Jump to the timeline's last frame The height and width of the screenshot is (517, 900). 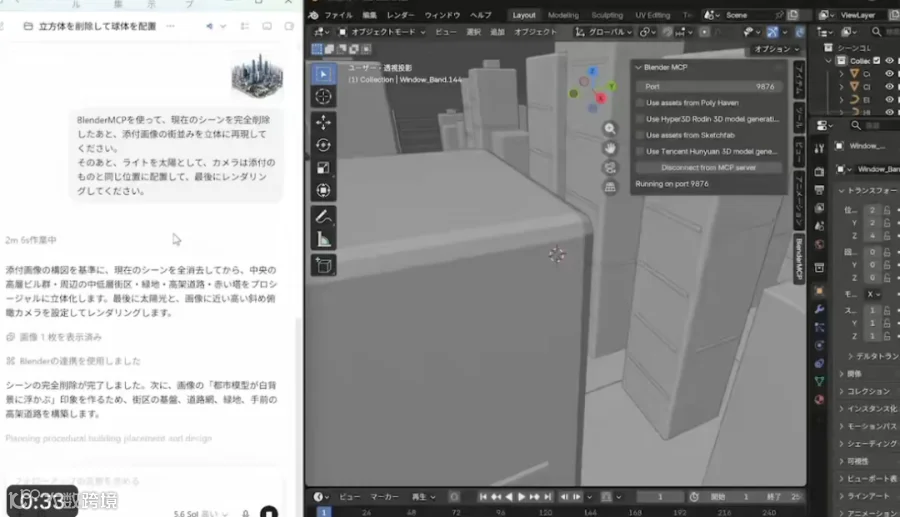(x=548, y=496)
